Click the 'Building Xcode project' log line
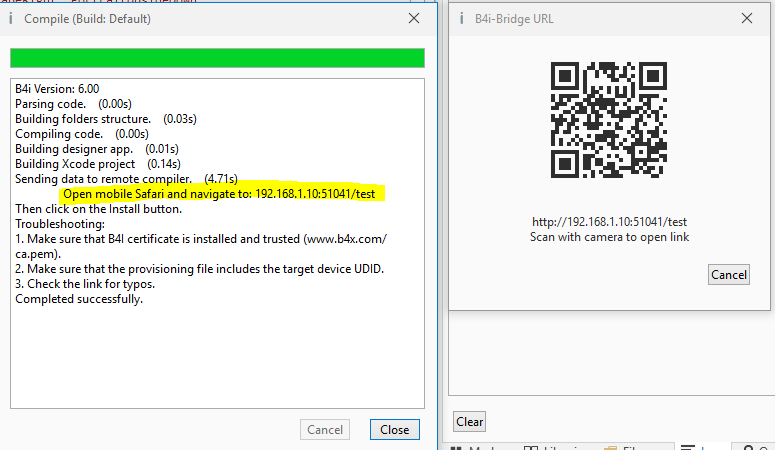 tap(98, 164)
